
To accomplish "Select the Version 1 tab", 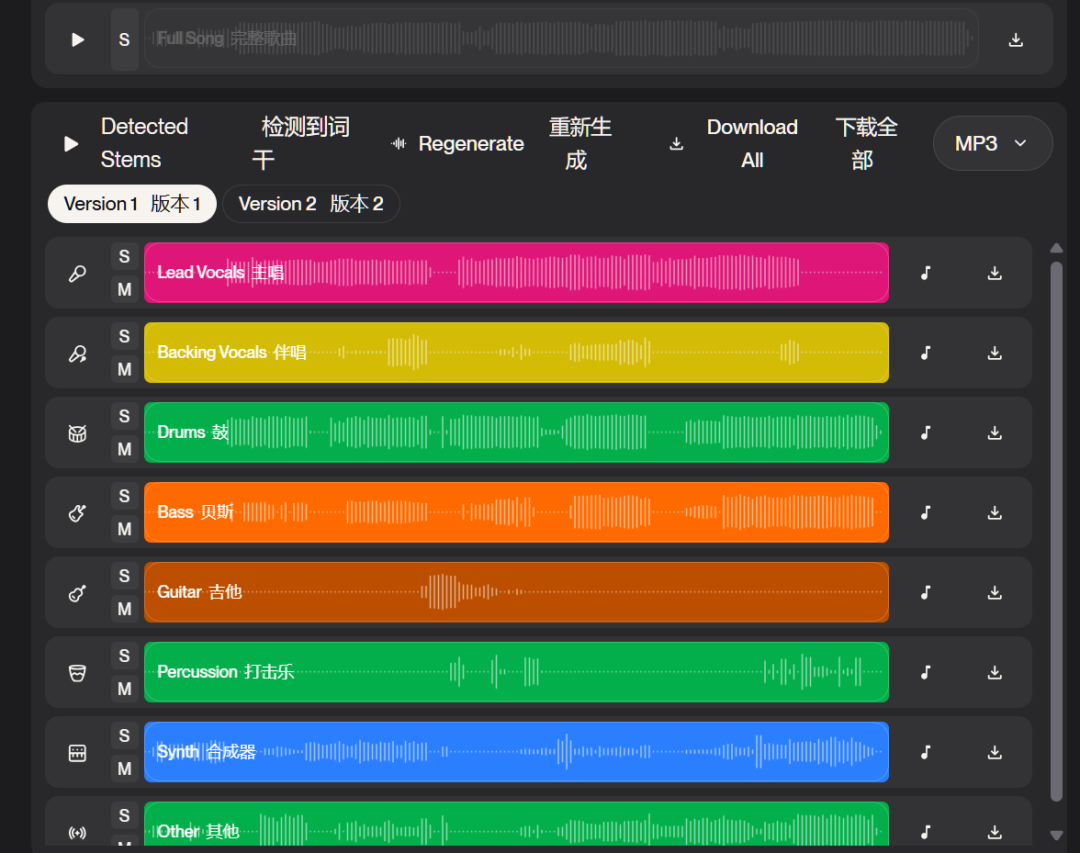I will 132,204.
